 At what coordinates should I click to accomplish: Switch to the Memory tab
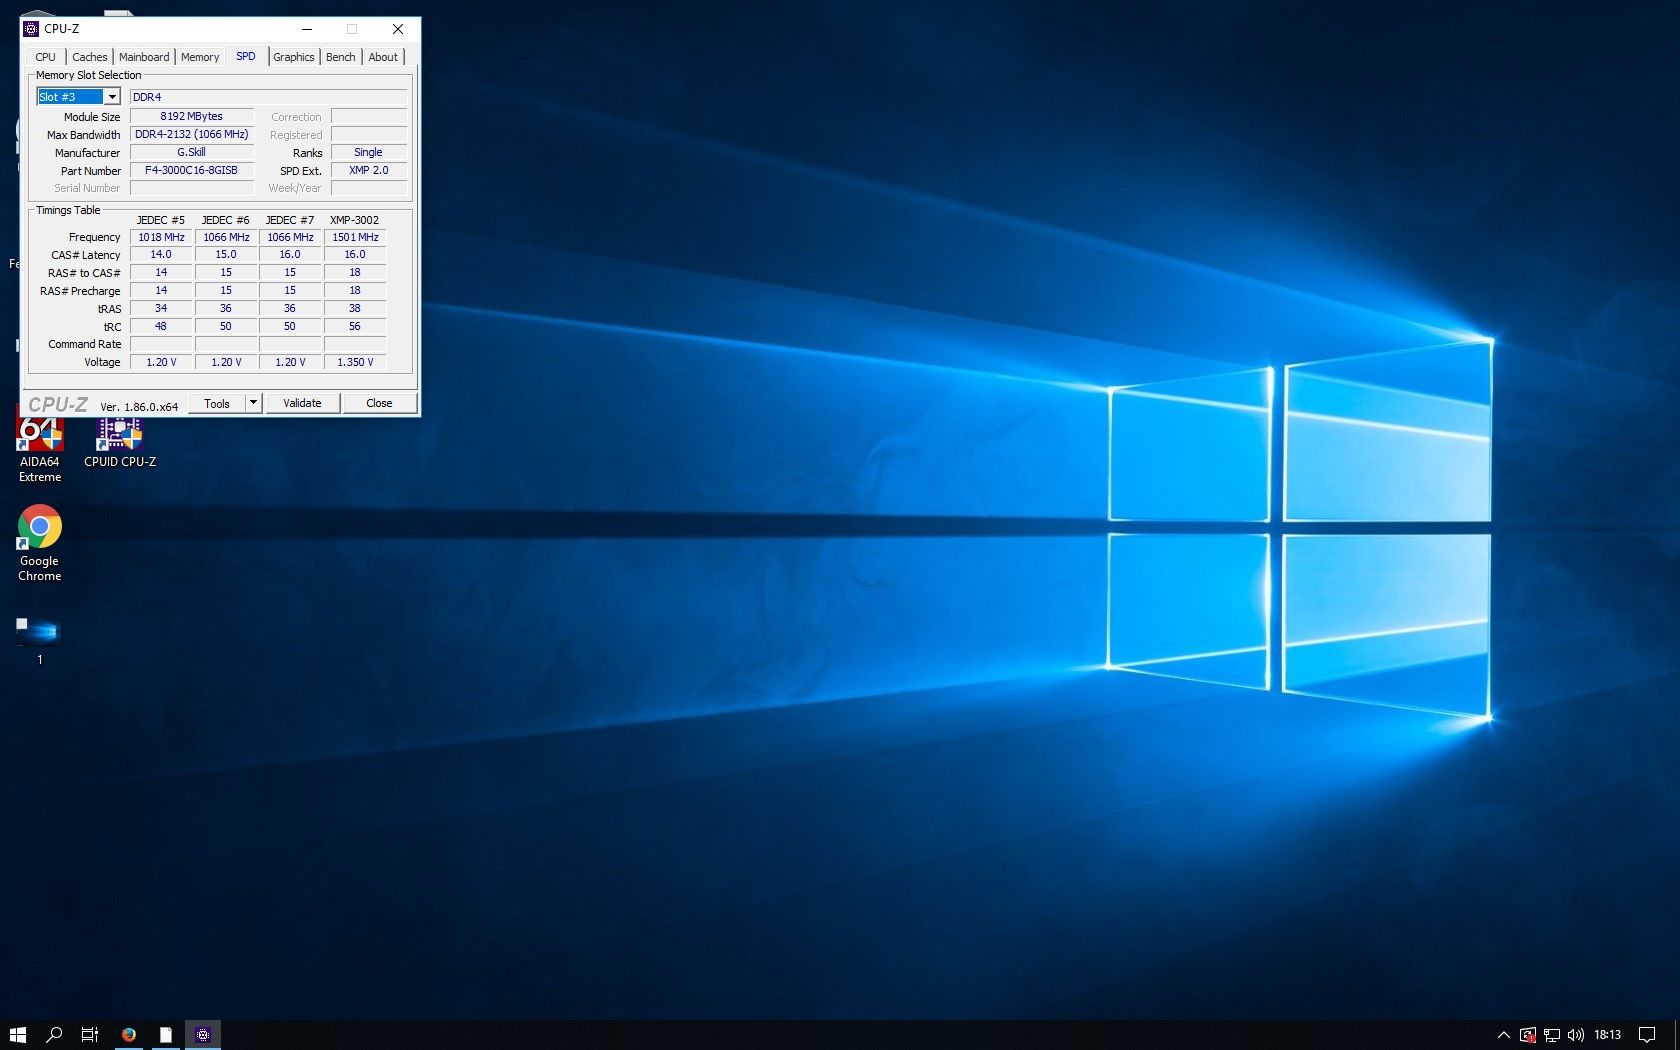click(200, 57)
